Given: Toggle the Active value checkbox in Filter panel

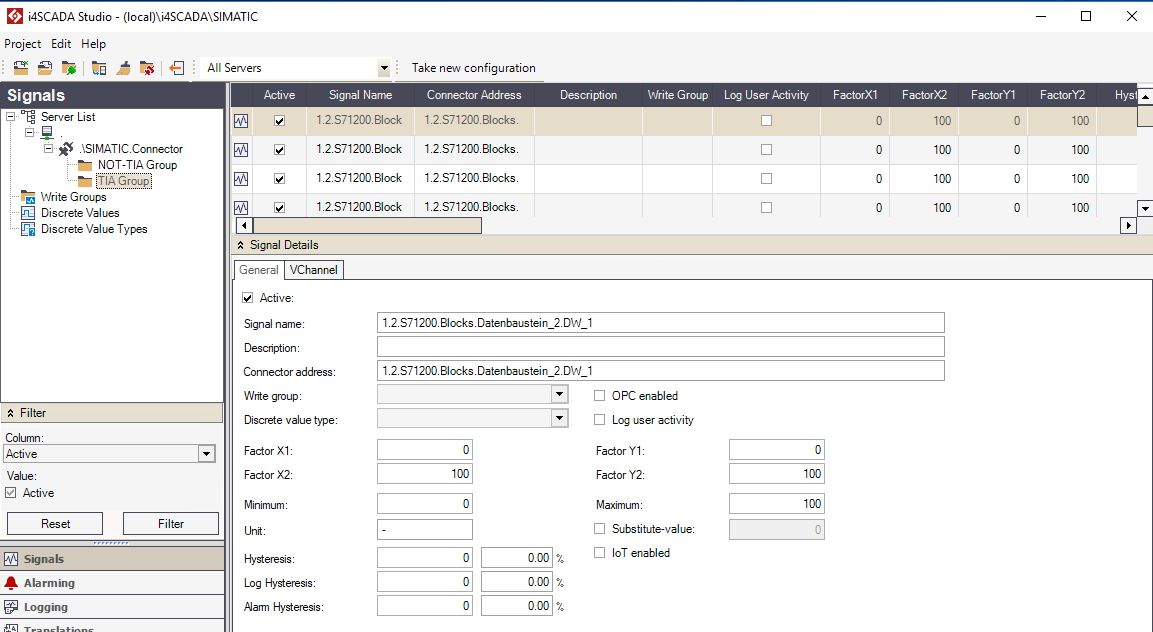Looking at the screenshot, I should [11, 493].
